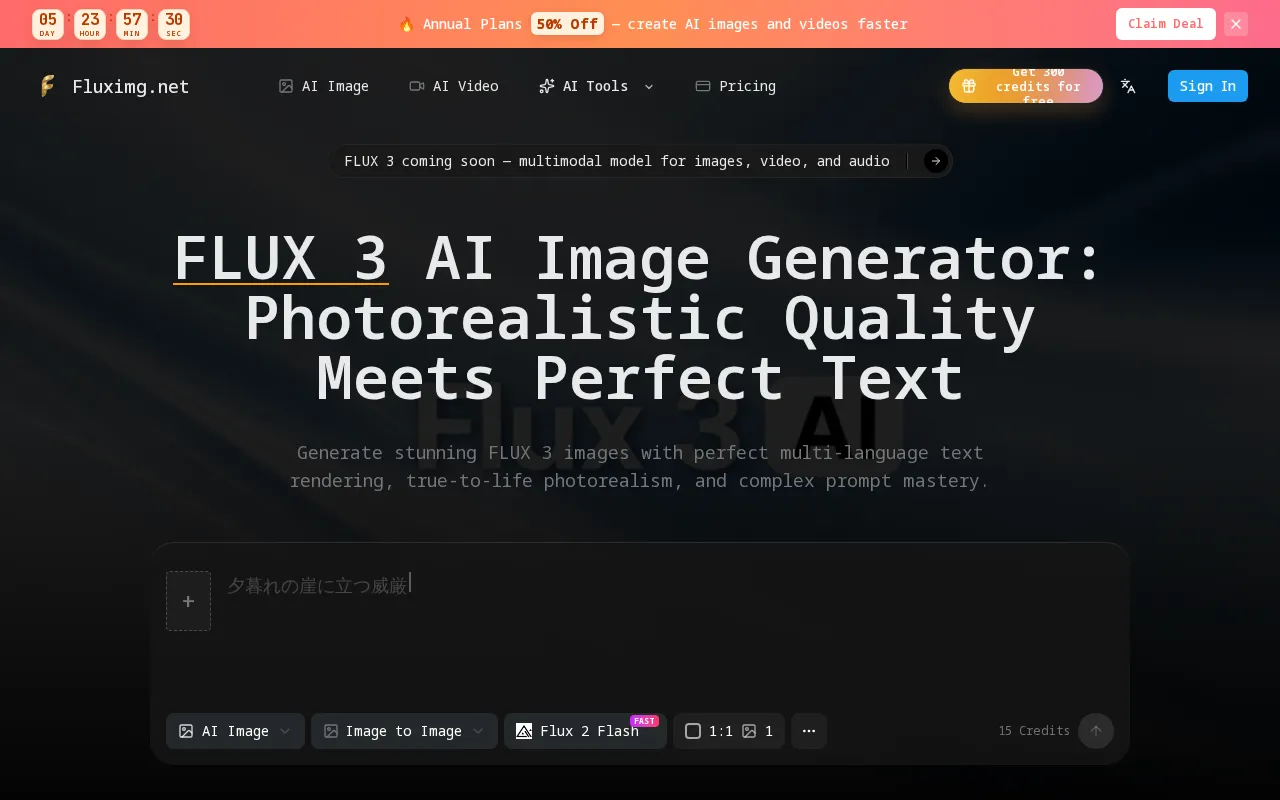
Task: Open the language translate icon
Action: 1128,86
